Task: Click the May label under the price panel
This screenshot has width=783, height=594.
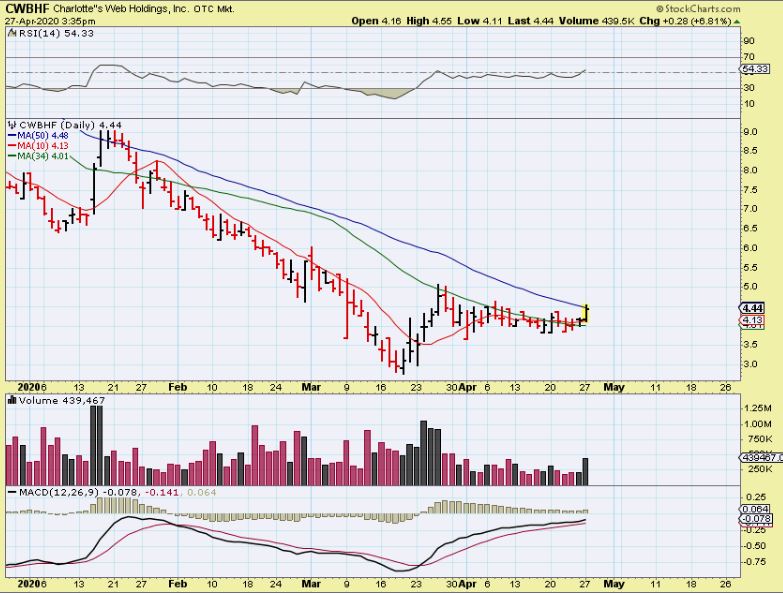Action: click(x=614, y=387)
